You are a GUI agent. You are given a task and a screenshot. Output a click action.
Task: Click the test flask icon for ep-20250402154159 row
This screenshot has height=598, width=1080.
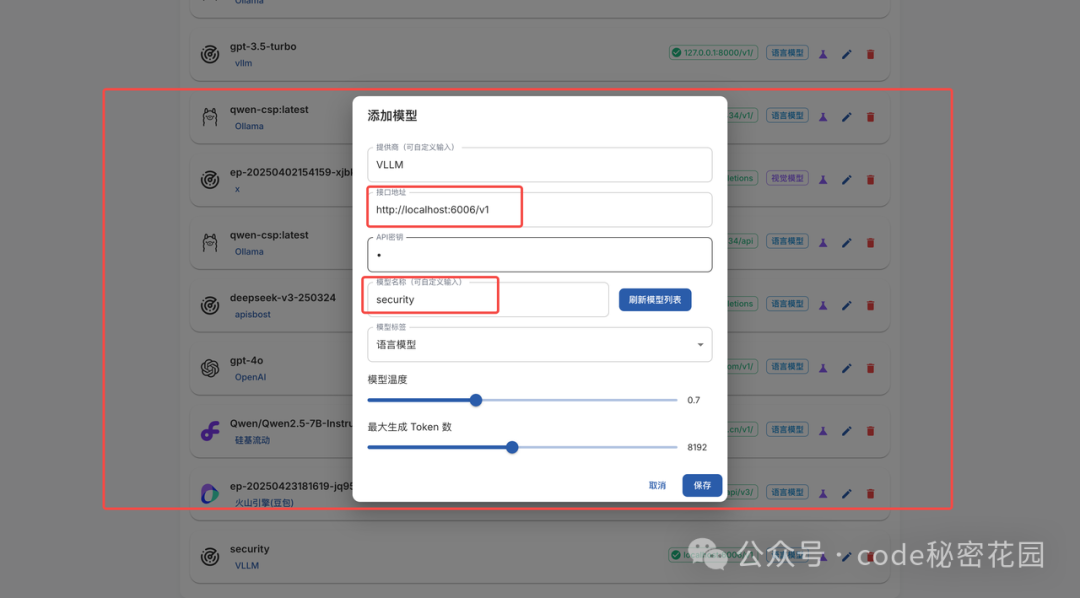822,179
